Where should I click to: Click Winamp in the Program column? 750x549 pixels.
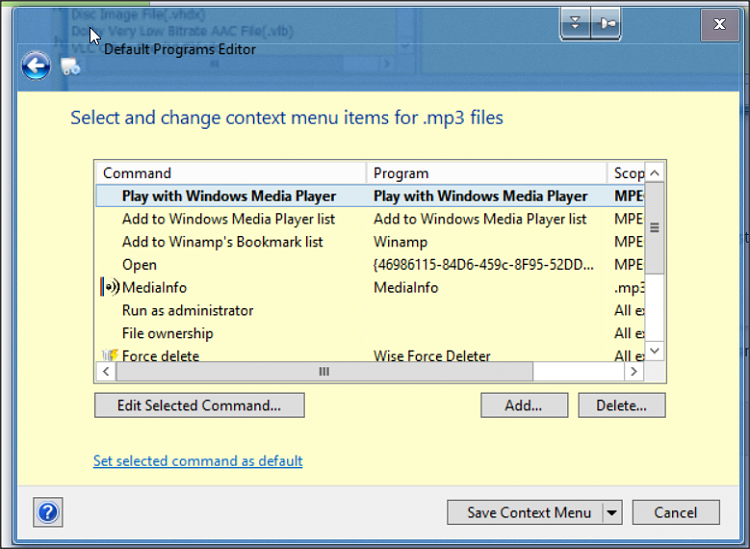click(400, 242)
